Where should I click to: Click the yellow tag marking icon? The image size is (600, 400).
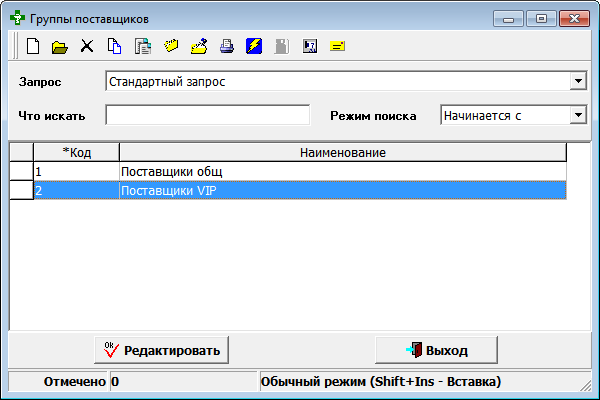coord(171,46)
